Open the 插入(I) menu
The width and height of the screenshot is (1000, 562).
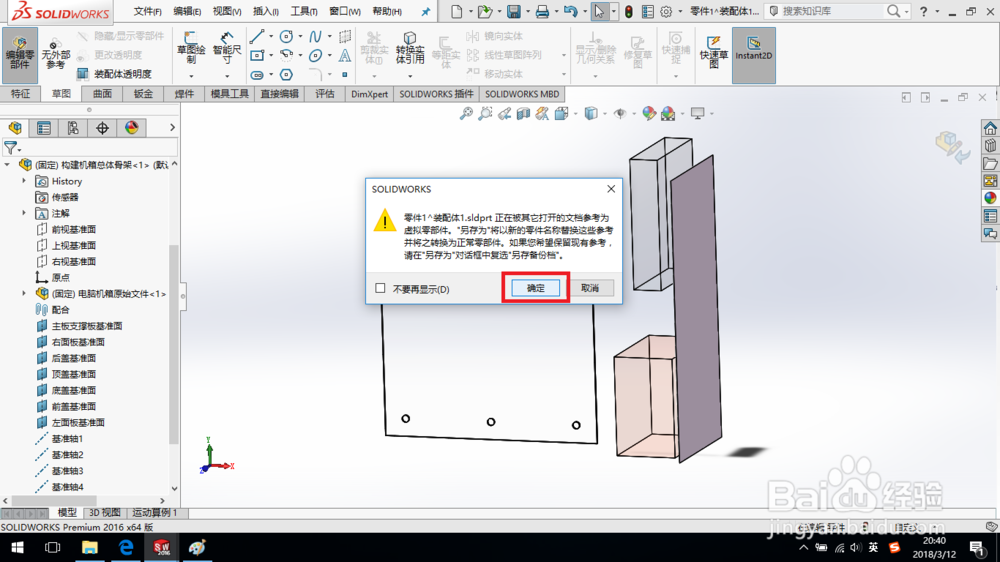click(265, 11)
